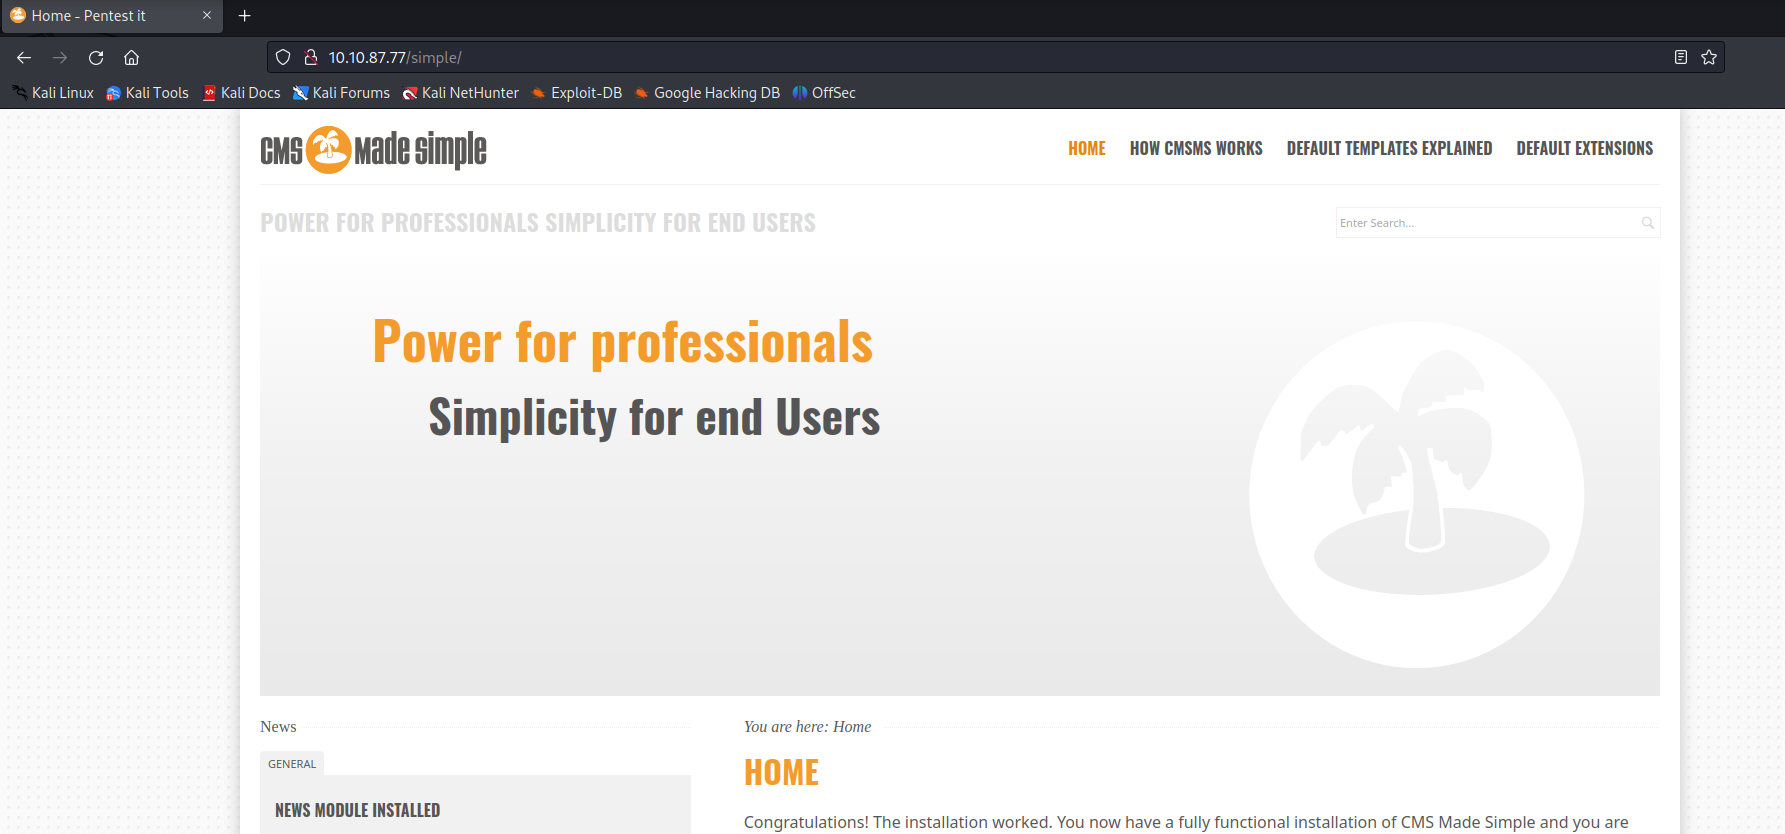Go back using the browser back arrow
The height and width of the screenshot is (834, 1785).
[24, 58]
